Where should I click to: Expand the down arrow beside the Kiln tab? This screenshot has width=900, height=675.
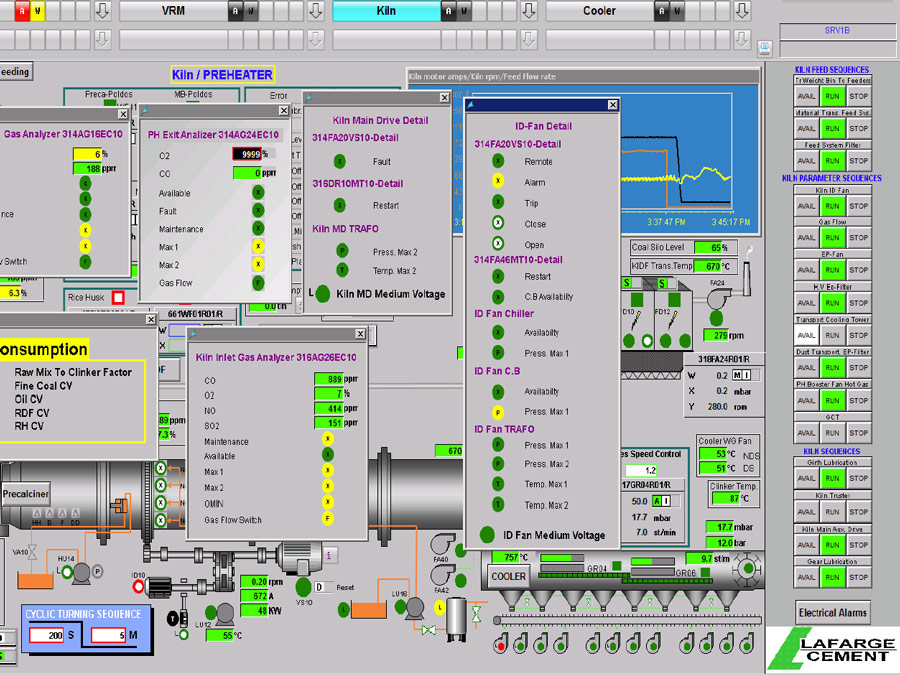527,12
